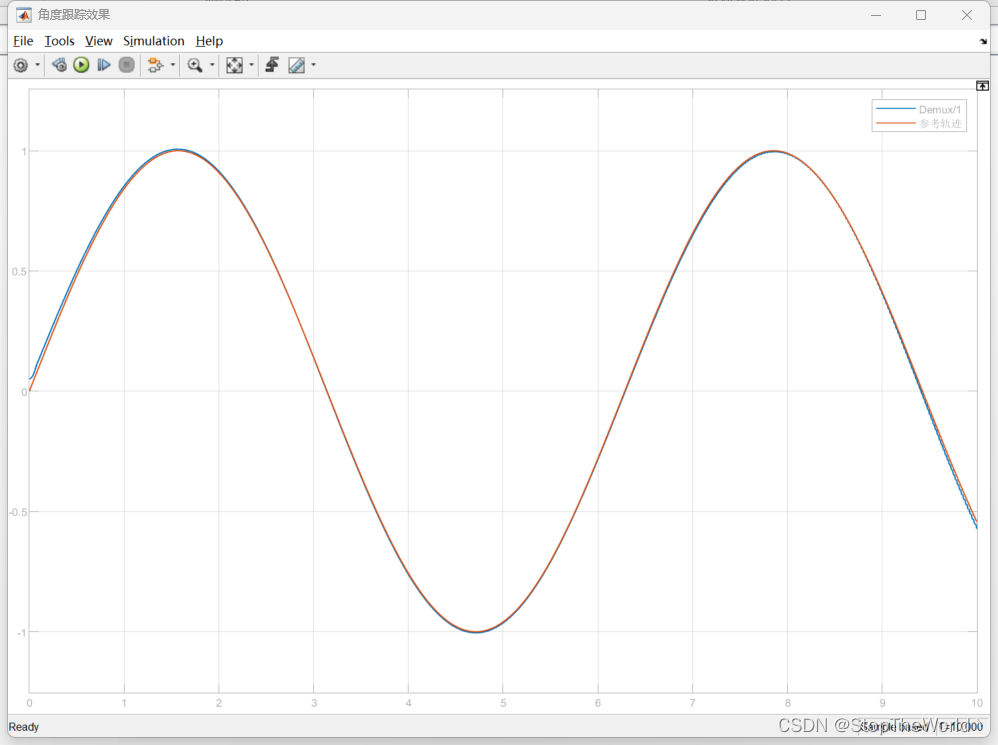Toggle the 参考轨迹 legend entry
The width and height of the screenshot is (998, 745).
pyautogui.click(x=919, y=123)
